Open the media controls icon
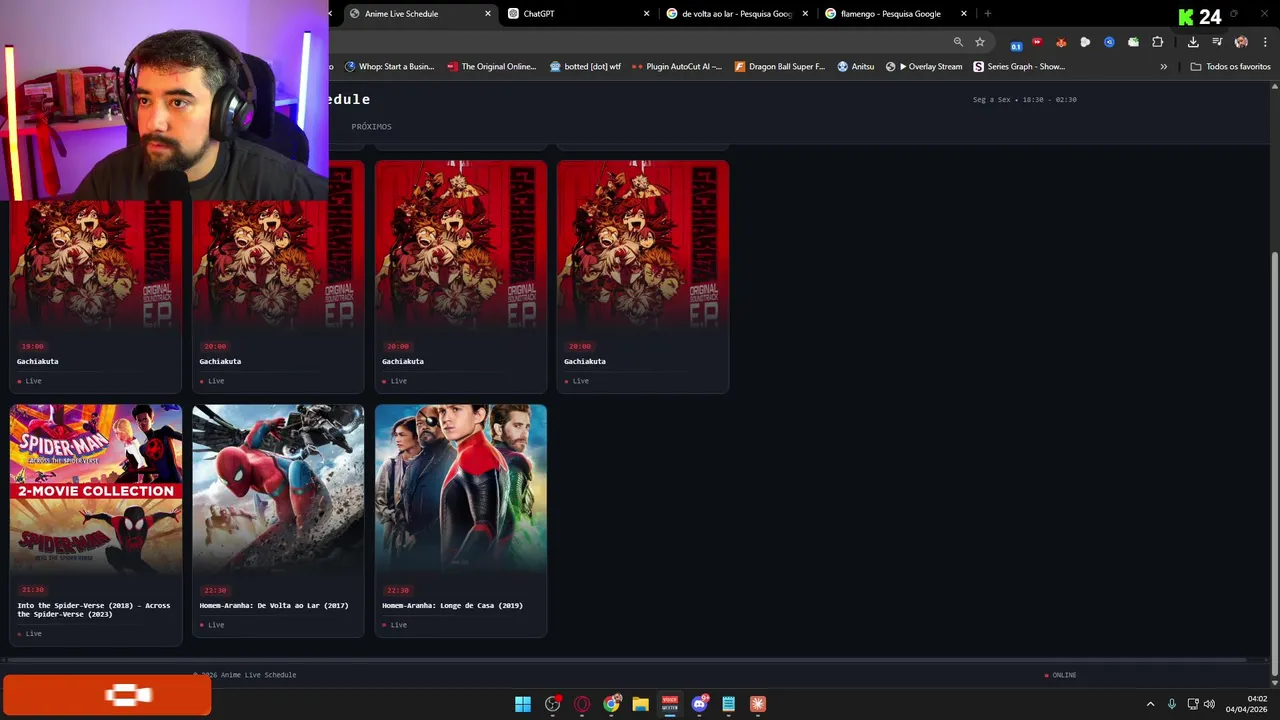This screenshot has height=720, width=1280. pyautogui.click(x=1217, y=42)
